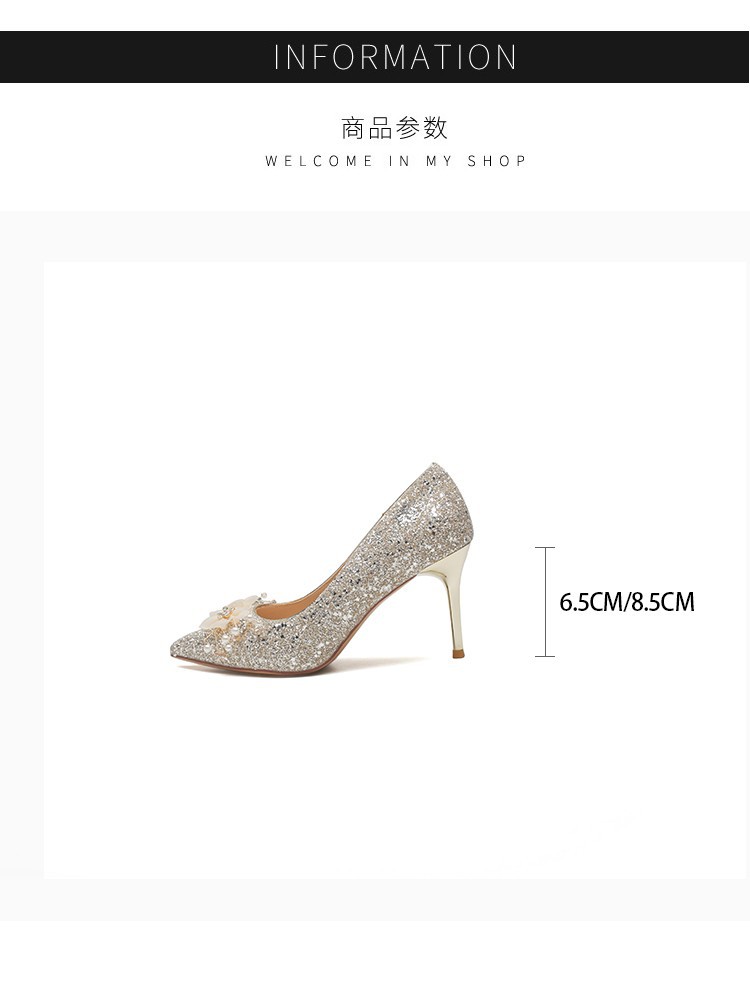Image resolution: width=750 pixels, height=998 pixels.
Task: Click the 6.5CM portion of the size text
Action: pyautogui.click(x=590, y=602)
